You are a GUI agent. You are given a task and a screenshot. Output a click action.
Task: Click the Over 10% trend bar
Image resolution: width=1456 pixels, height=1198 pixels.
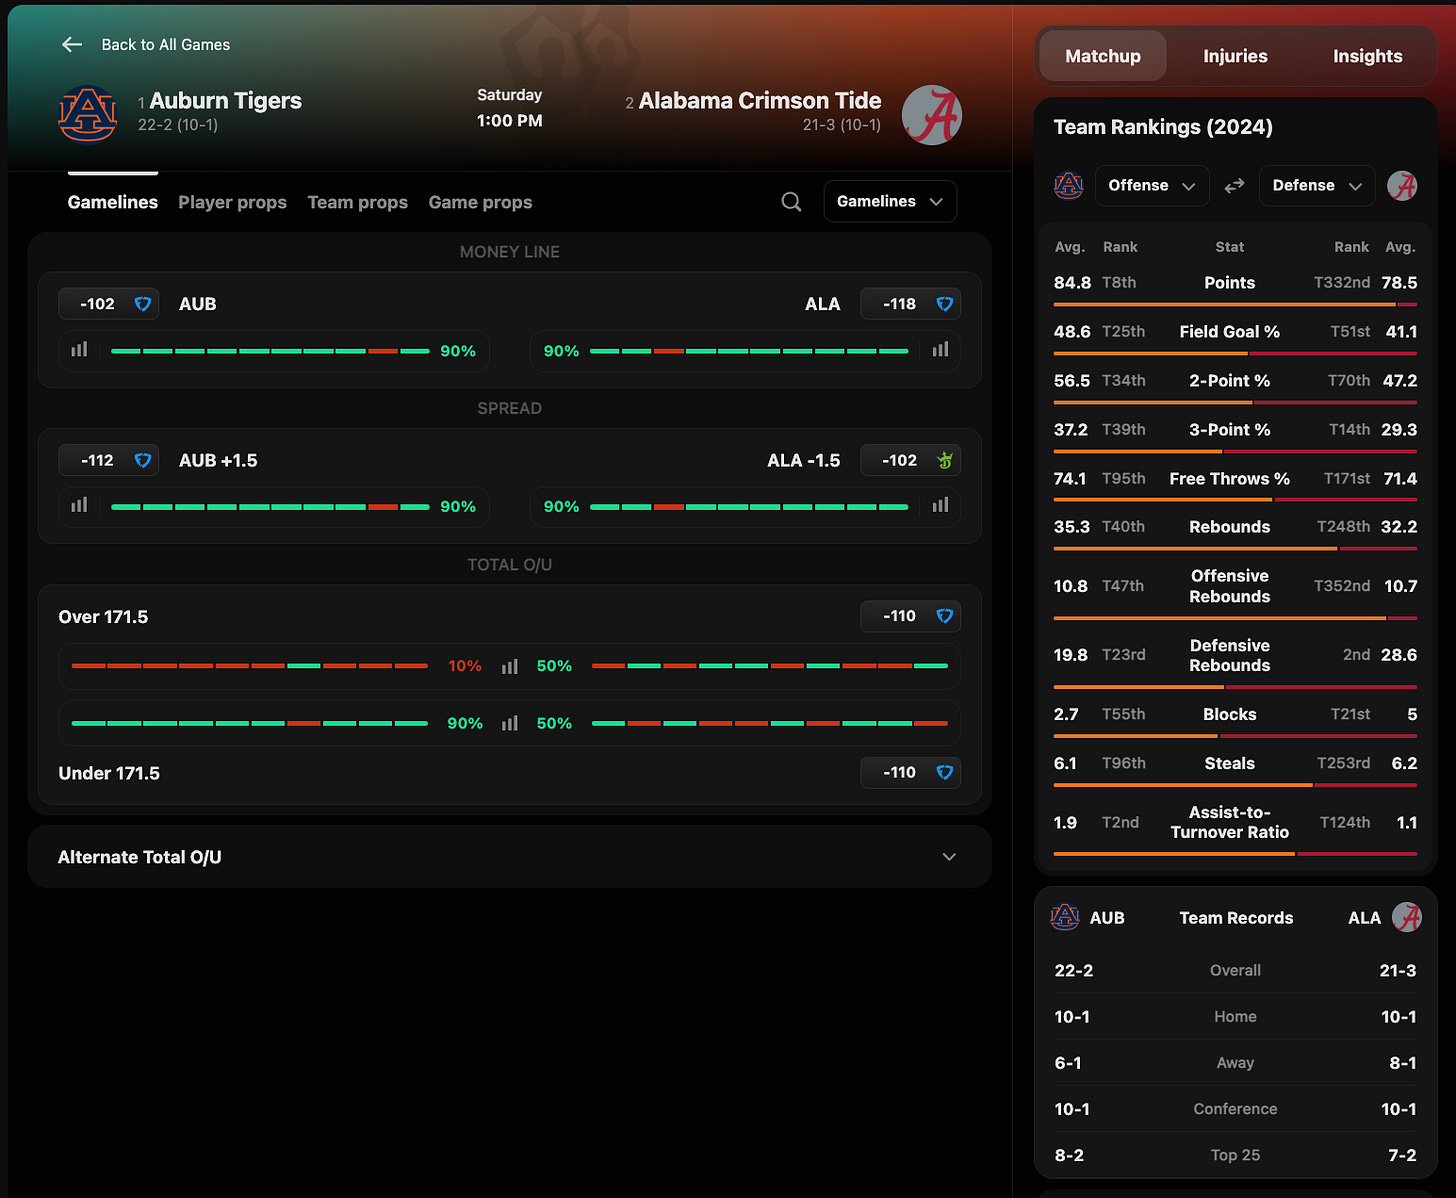pos(250,666)
